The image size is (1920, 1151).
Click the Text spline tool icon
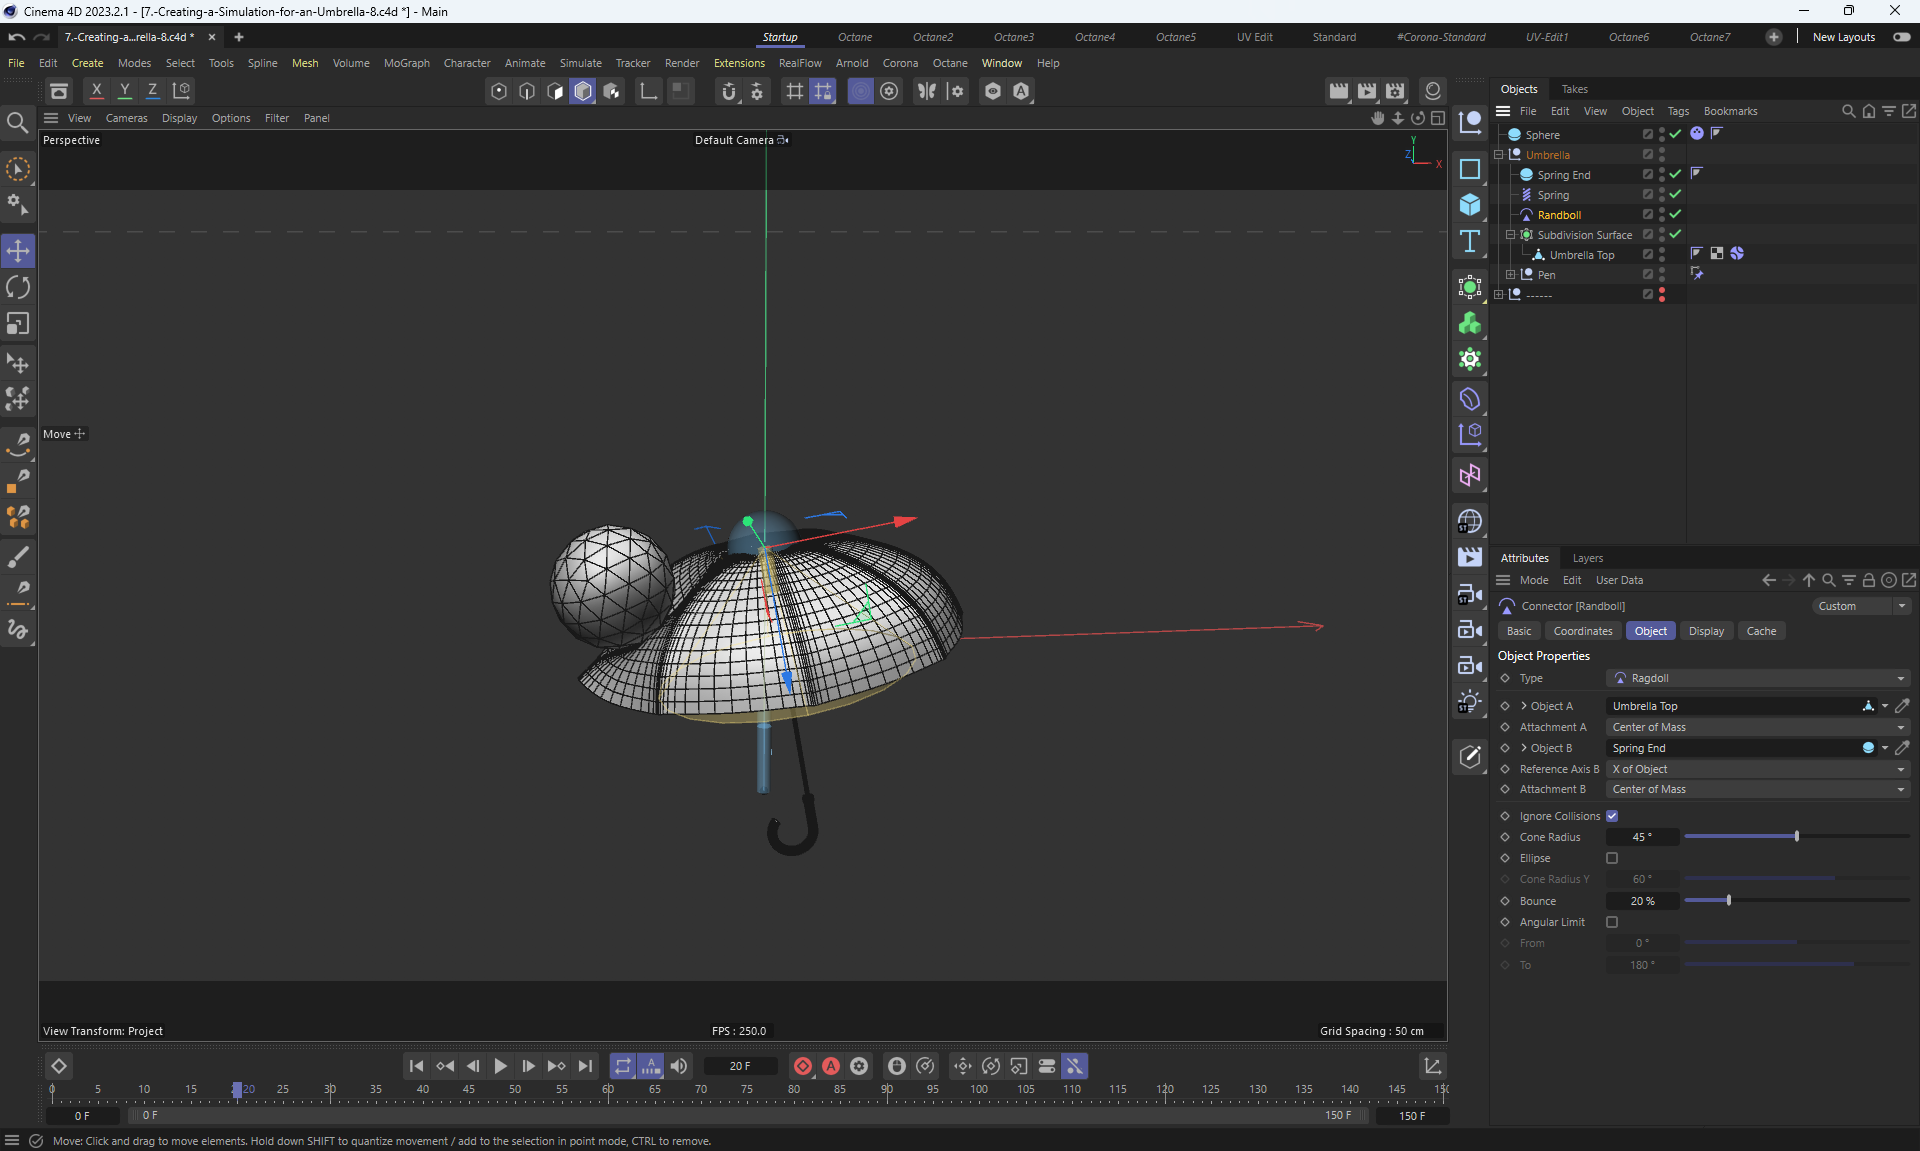pyautogui.click(x=1469, y=241)
